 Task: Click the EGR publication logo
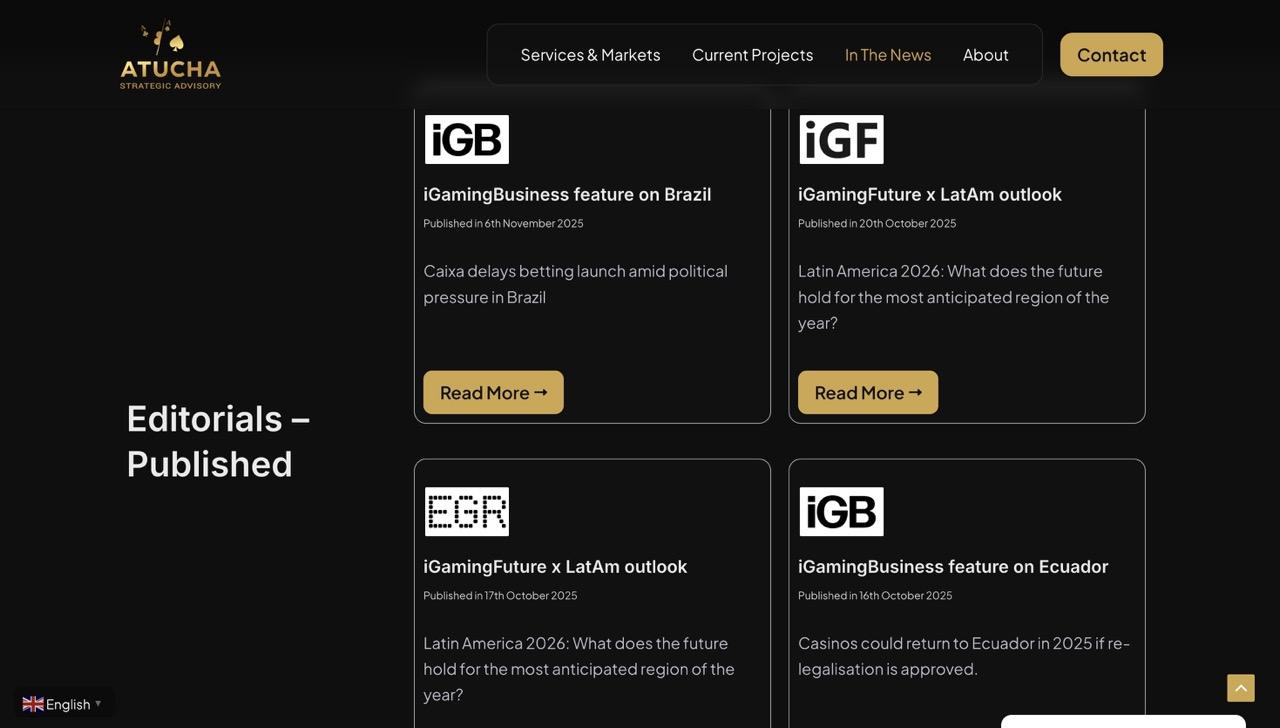(x=467, y=511)
